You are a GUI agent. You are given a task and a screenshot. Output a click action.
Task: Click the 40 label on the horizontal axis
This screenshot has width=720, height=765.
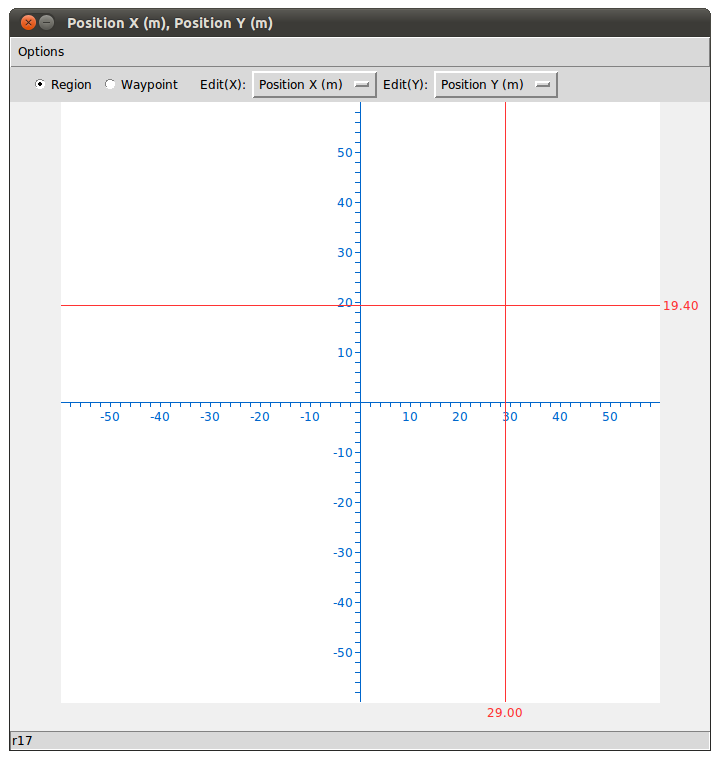tap(560, 417)
